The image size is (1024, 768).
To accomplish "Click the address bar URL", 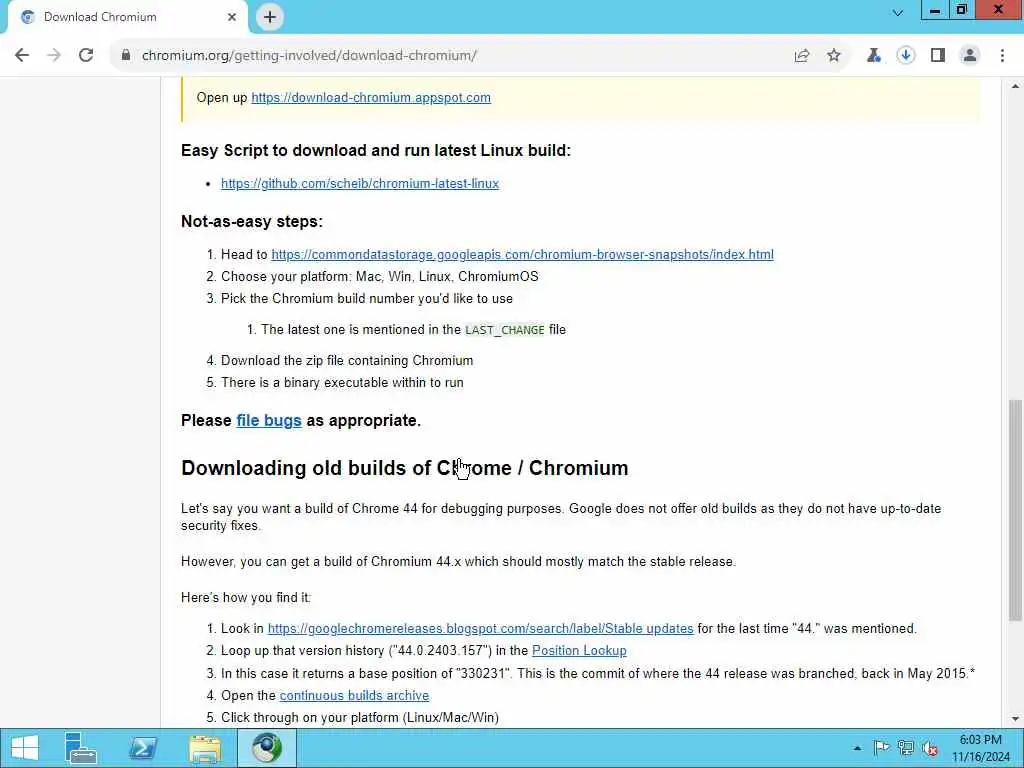I will (310, 56).
